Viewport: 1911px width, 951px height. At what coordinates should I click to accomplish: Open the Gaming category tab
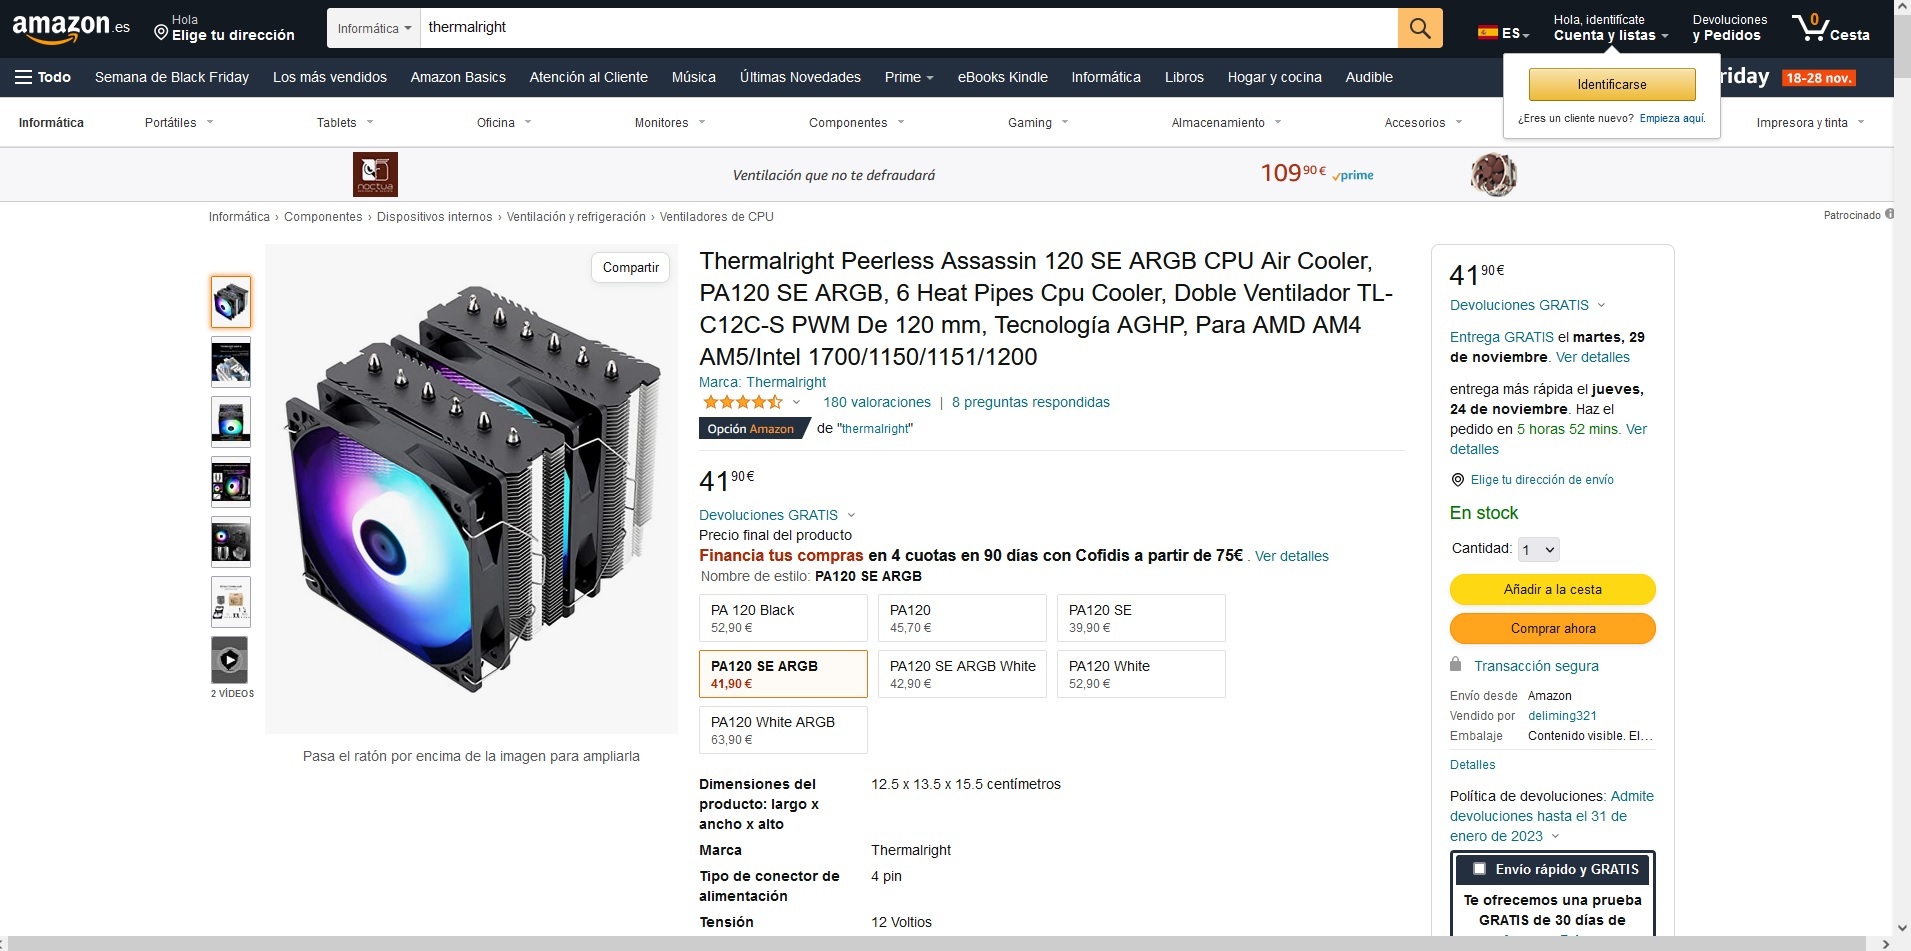click(x=1038, y=123)
